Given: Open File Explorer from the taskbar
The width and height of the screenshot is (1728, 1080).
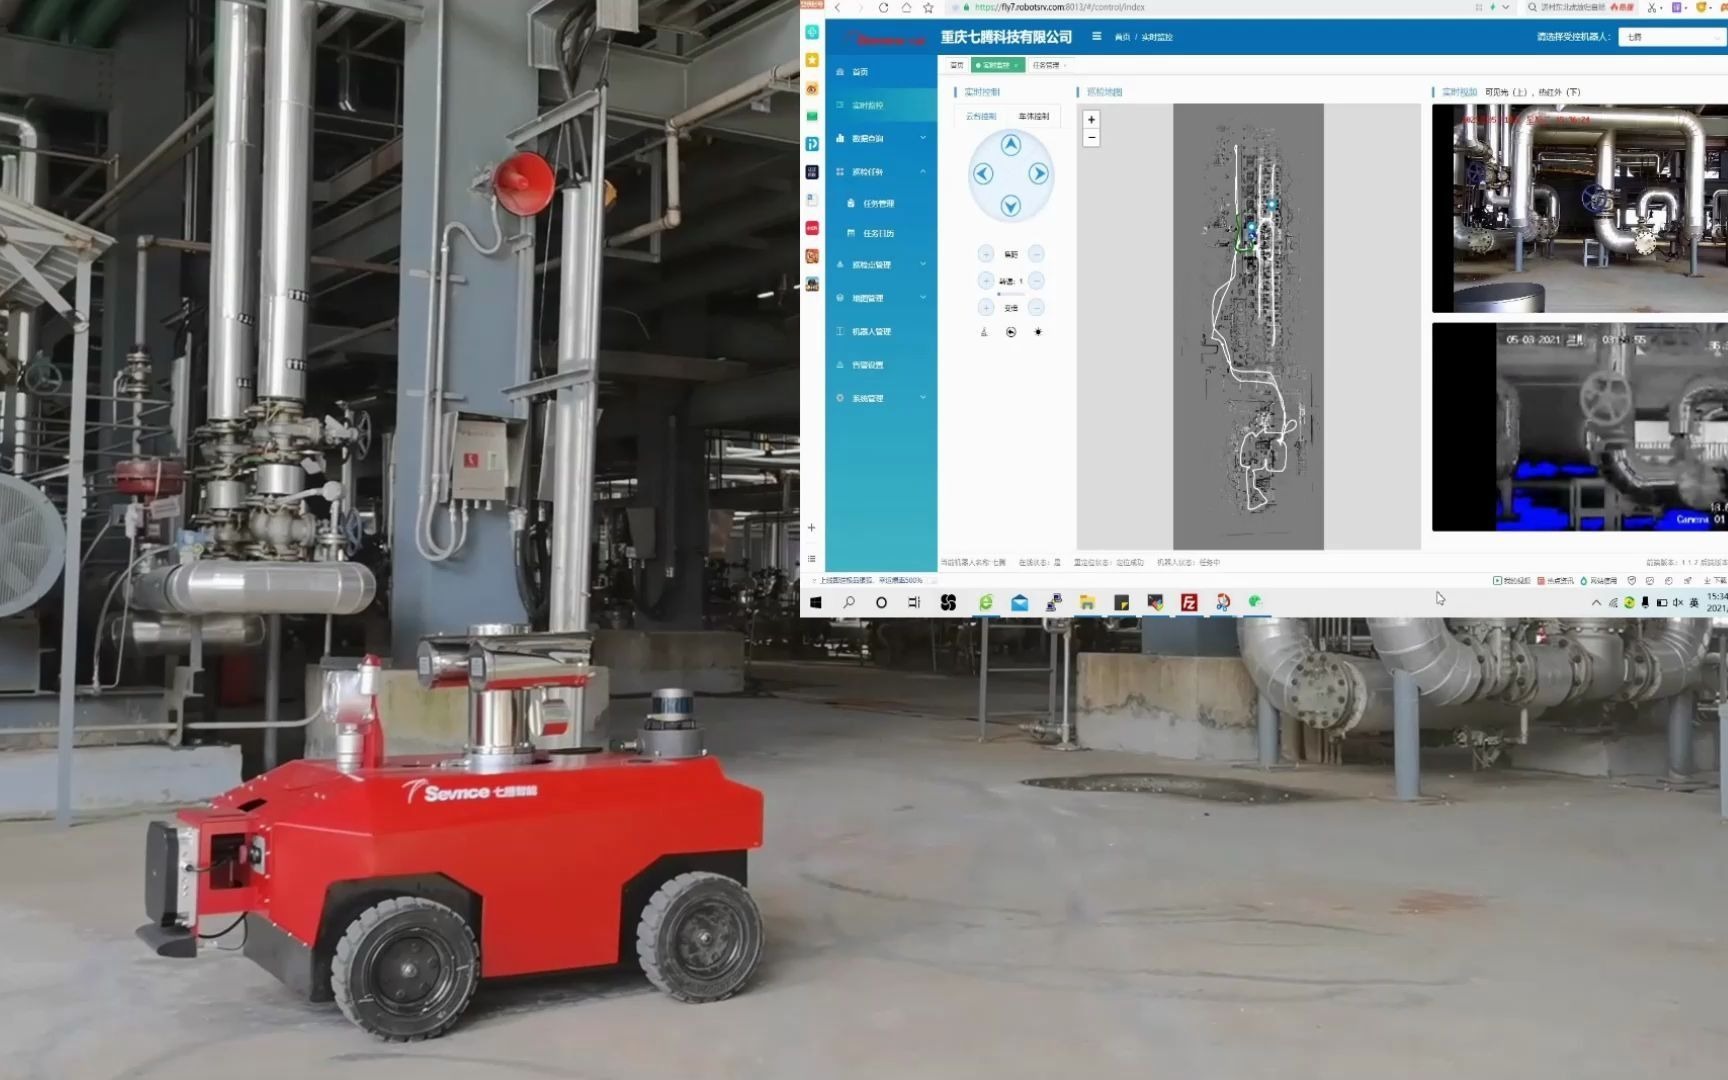Looking at the screenshot, I should [1087, 602].
